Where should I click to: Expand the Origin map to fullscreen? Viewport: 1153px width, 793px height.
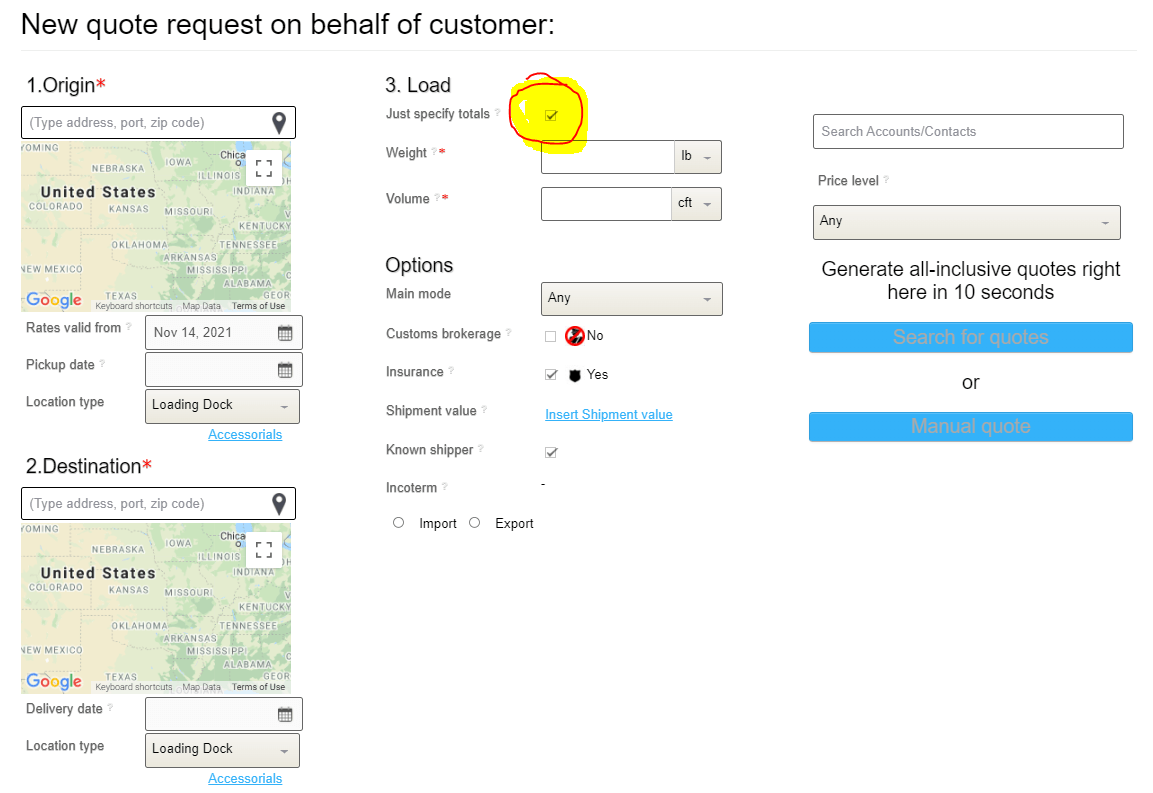pyautogui.click(x=264, y=168)
